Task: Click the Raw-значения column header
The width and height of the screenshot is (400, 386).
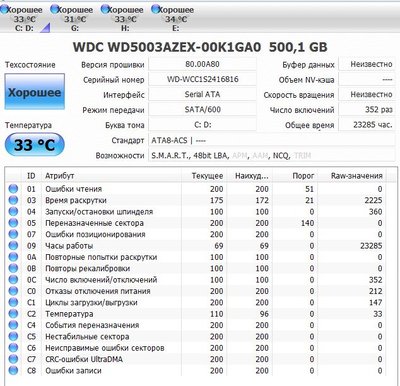Action: 356,176
